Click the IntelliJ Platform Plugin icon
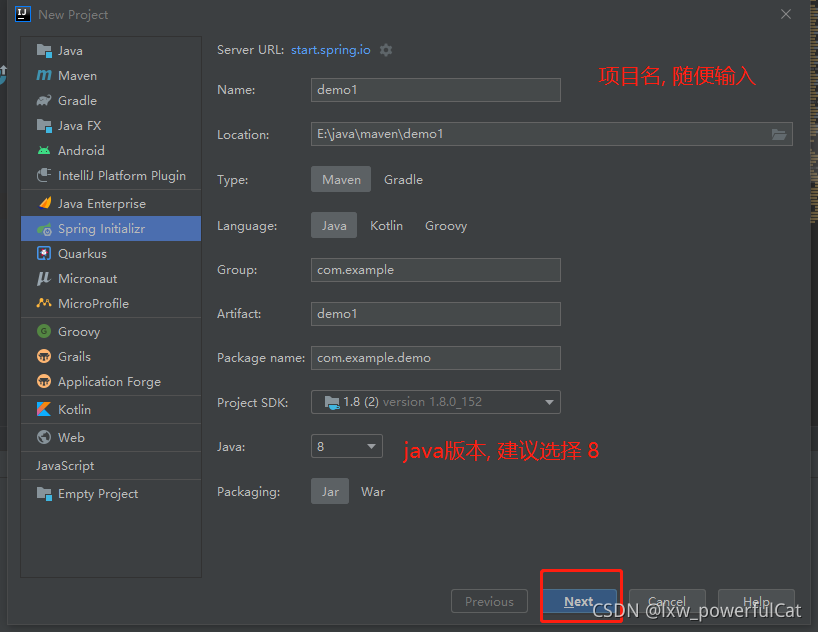This screenshot has height=632, width=818. (x=44, y=175)
